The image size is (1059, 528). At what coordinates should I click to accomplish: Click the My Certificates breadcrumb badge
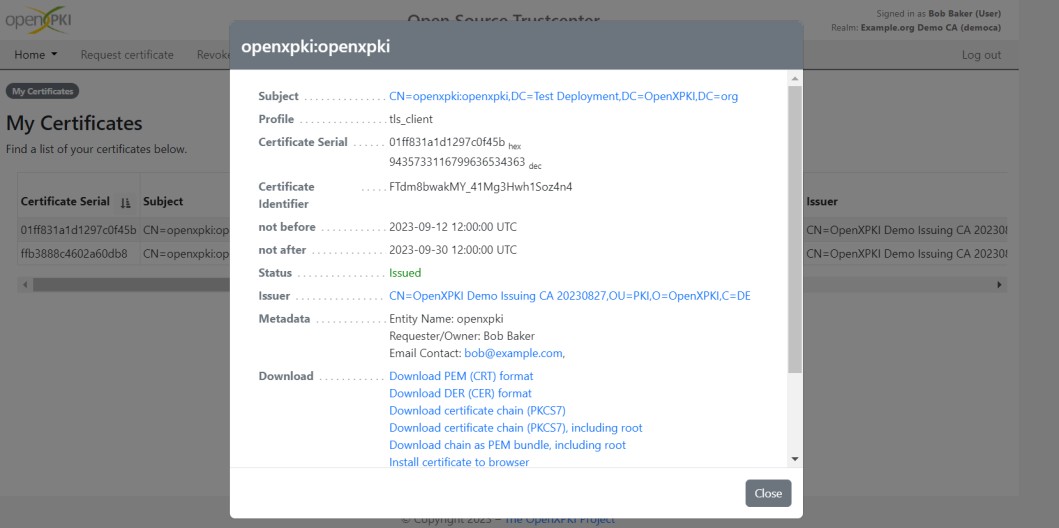pos(43,91)
